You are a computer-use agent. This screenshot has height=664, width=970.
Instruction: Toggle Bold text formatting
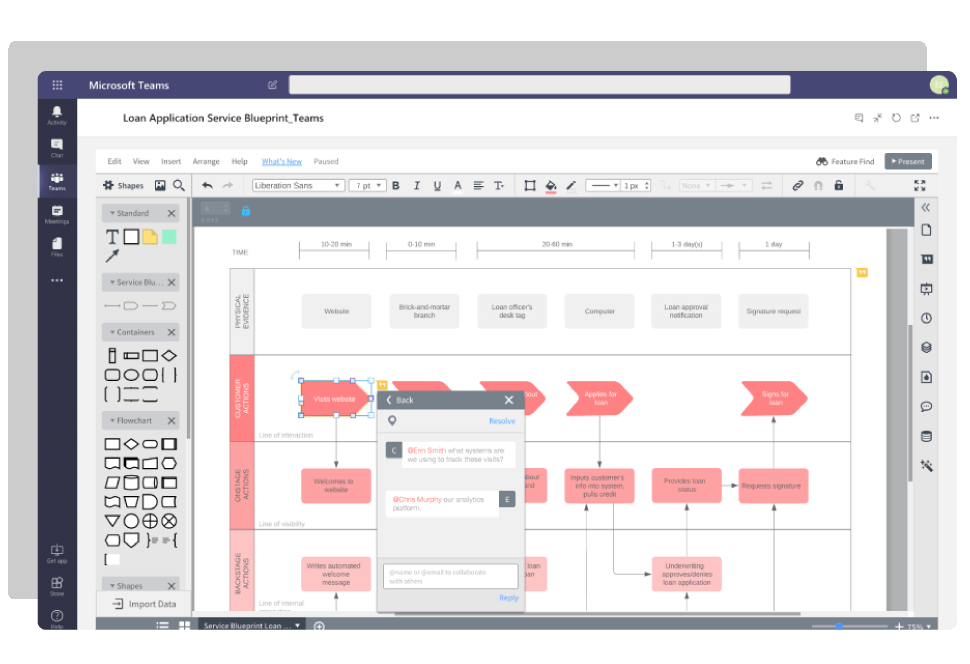coord(395,185)
